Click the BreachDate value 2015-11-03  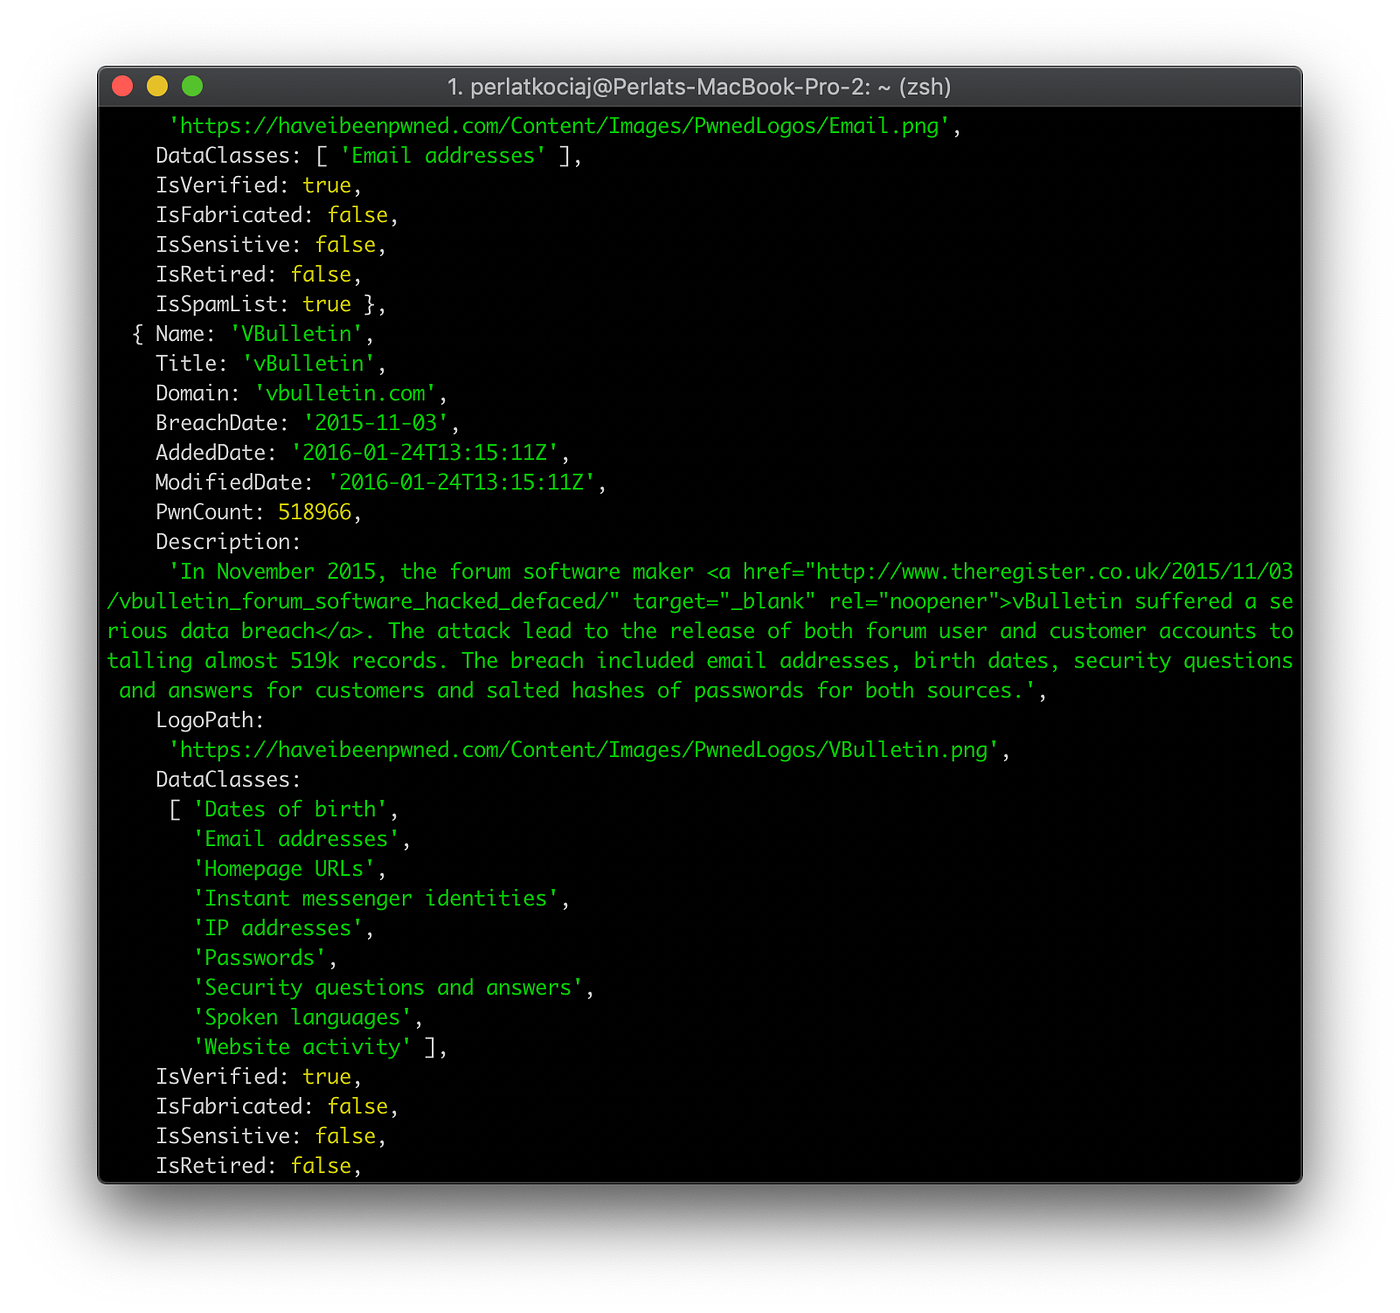pyautogui.click(x=374, y=422)
